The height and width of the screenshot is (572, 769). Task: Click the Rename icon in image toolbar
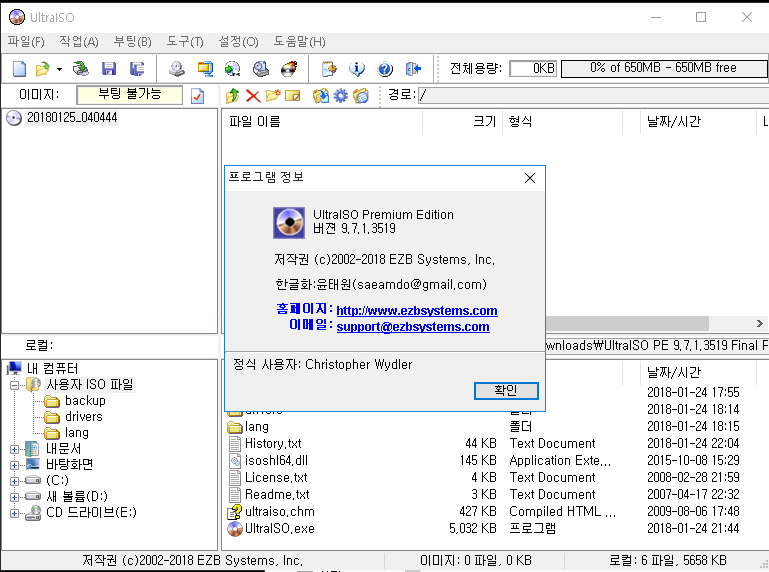292,96
